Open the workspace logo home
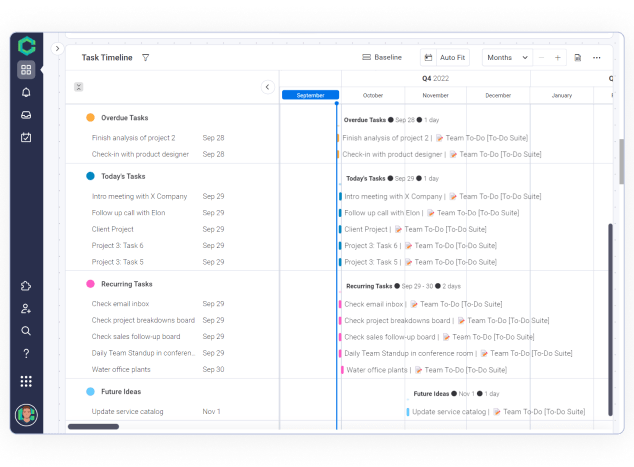This screenshot has height=467, width=634. click(x=27, y=46)
